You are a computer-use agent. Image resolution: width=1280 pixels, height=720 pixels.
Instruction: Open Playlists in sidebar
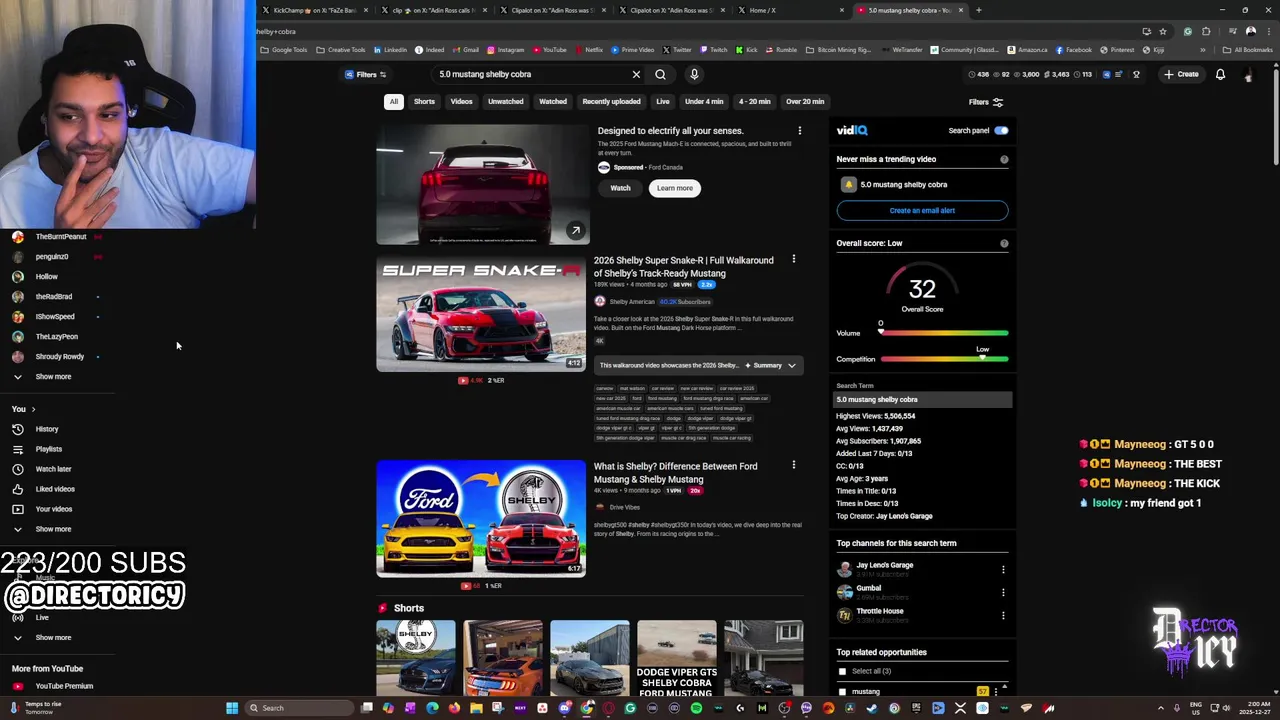pyautogui.click(x=48, y=449)
